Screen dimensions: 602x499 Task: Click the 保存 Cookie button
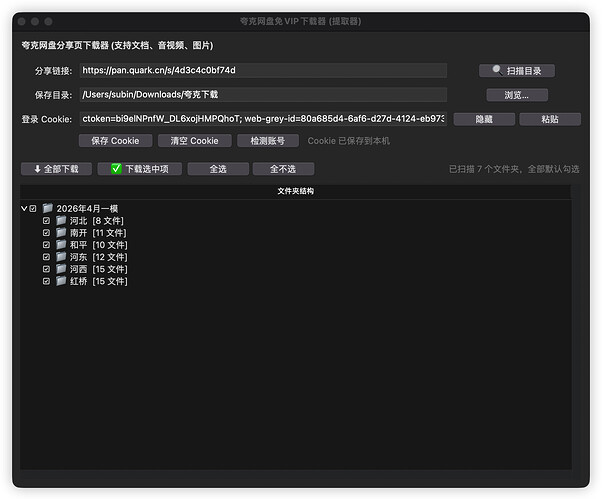115,141
